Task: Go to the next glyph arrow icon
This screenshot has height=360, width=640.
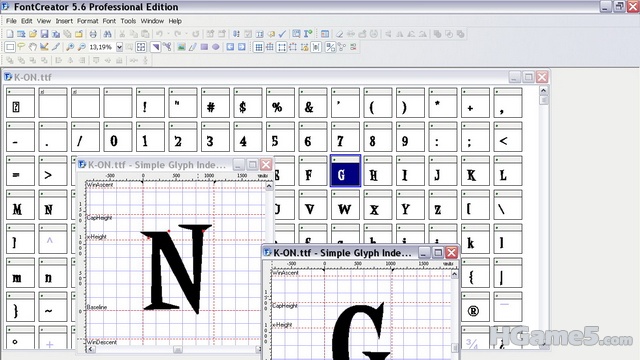Action: (242, 47)
